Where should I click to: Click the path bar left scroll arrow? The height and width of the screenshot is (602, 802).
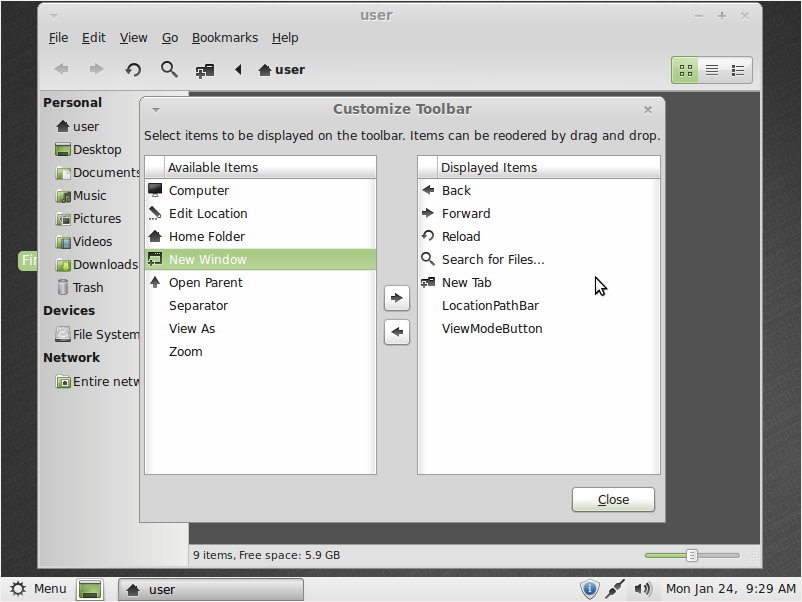tap(238, 70)
